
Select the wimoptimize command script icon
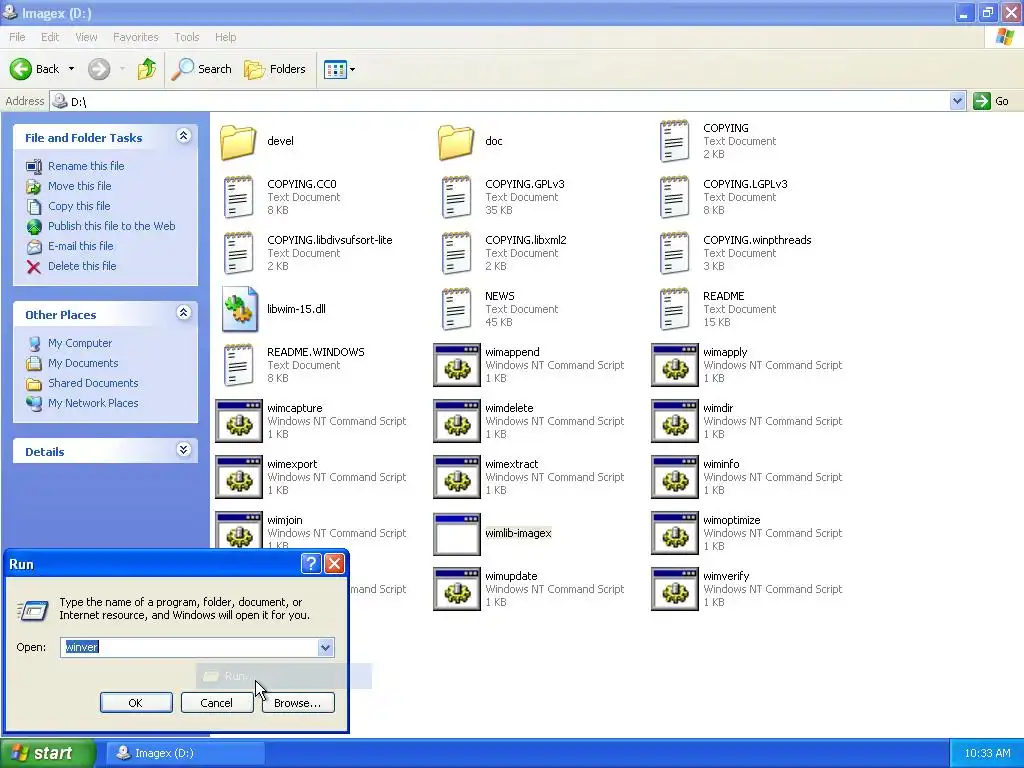[x=675, y=534]
